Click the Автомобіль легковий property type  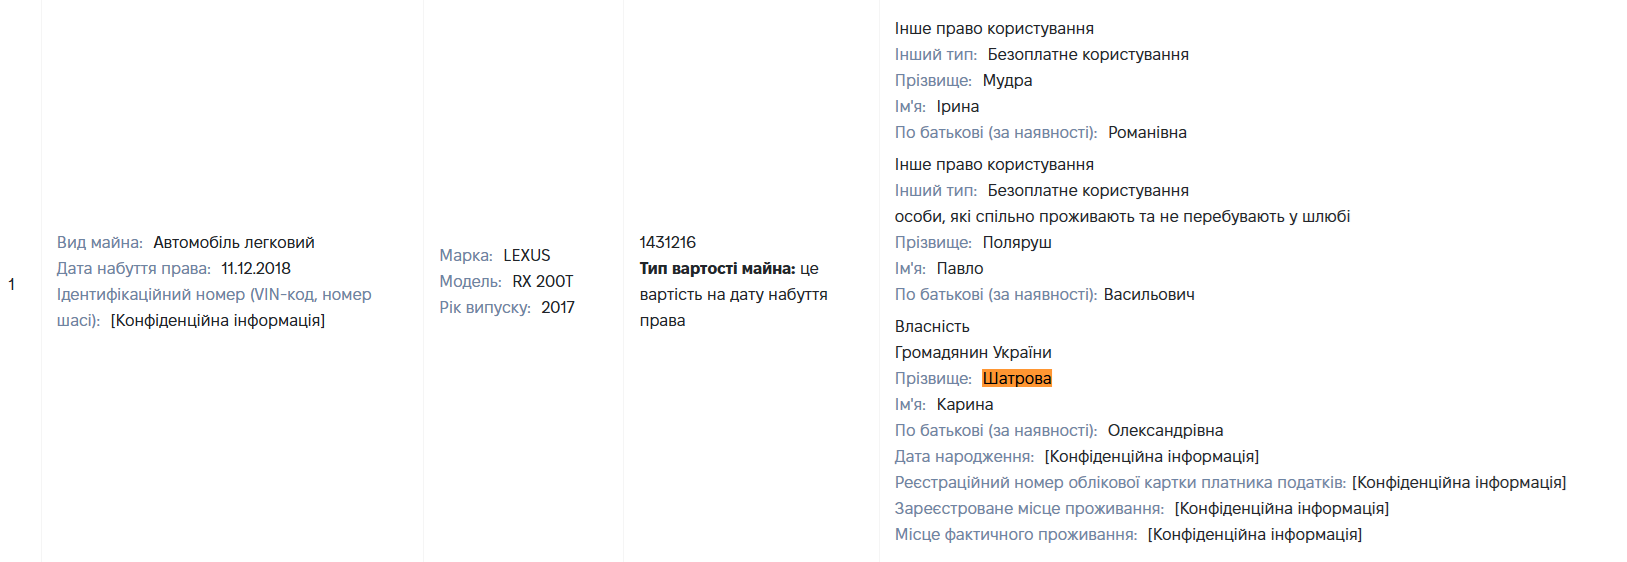[x=234, y=242]
